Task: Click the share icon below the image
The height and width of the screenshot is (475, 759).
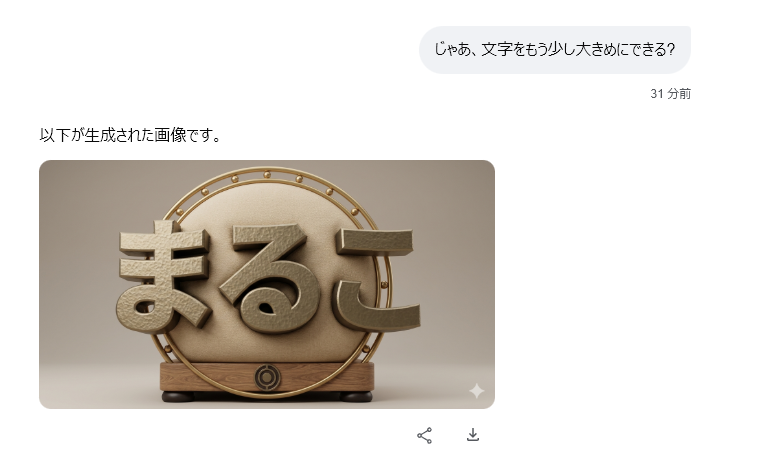Action: (425, 435)
